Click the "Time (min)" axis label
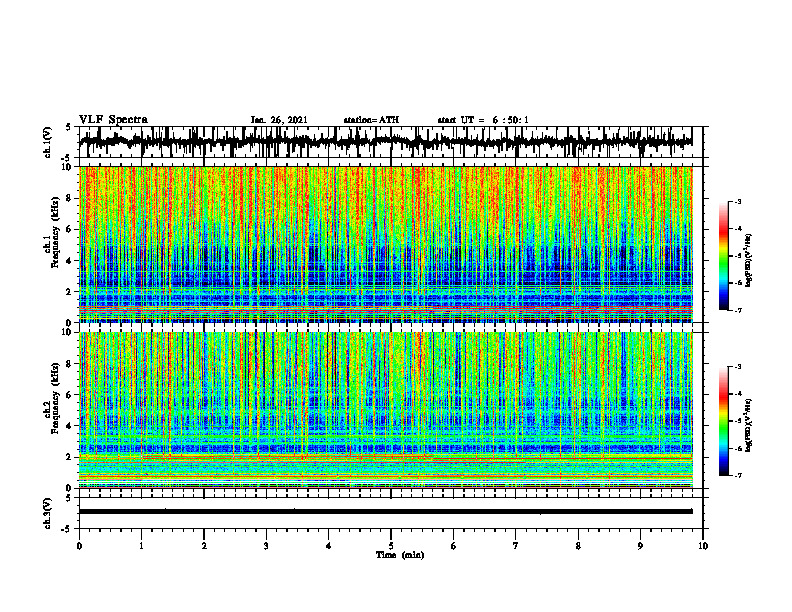Screen dimensions: 792x612 (x=400, y=555)
